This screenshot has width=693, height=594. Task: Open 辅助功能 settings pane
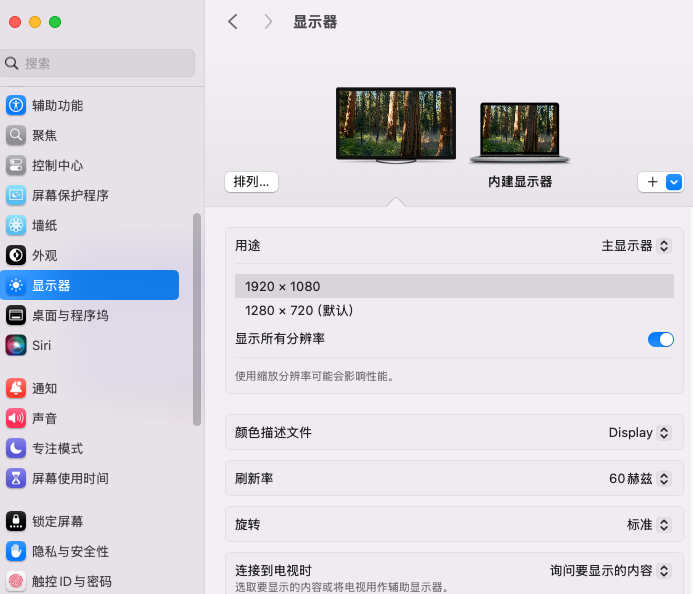pos(90,106)
